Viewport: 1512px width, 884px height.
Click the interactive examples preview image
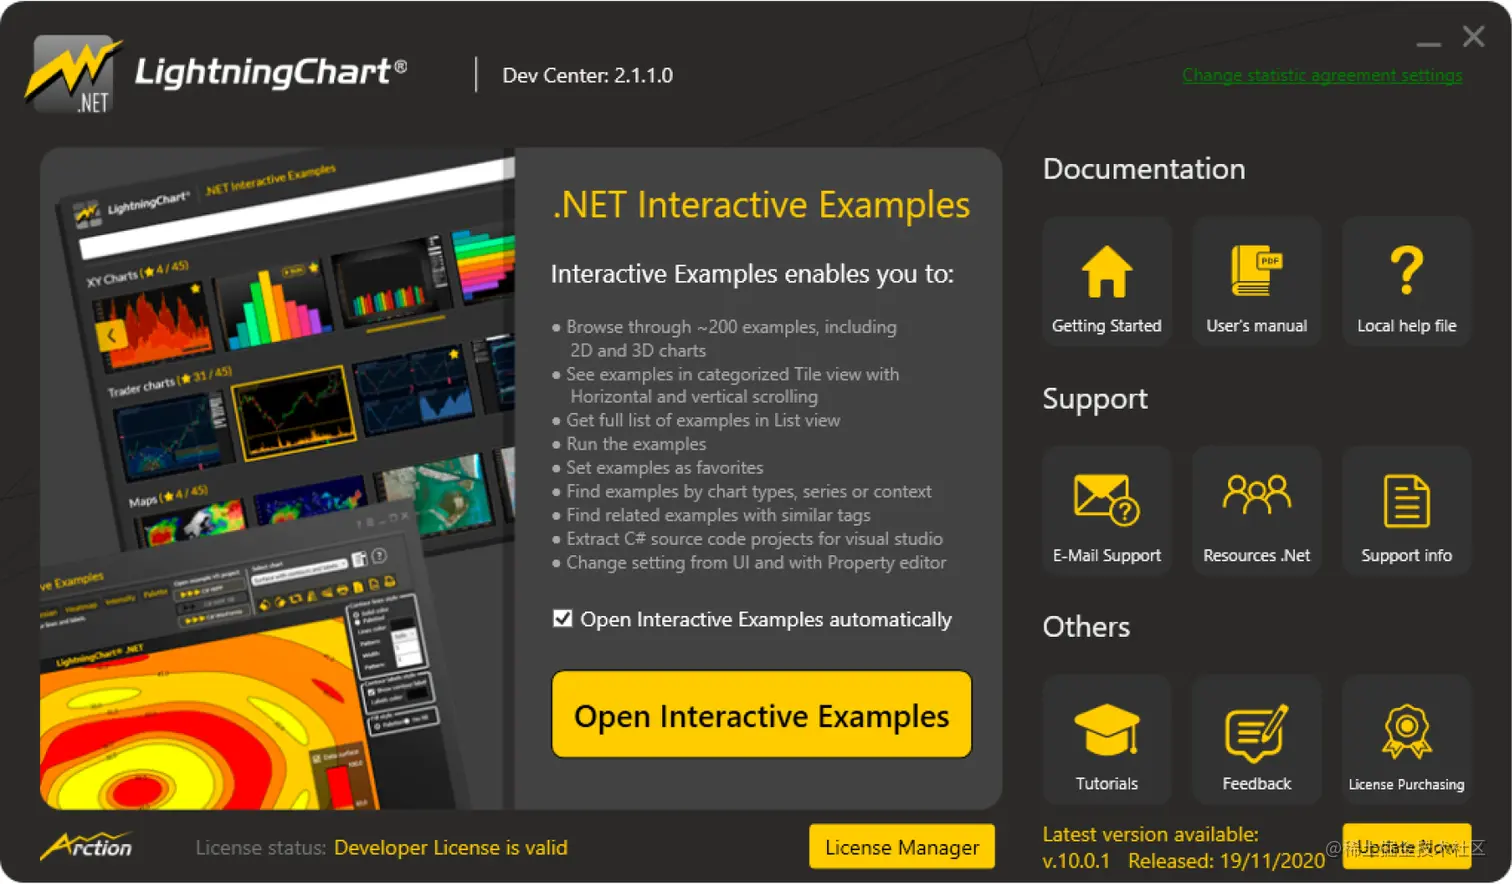point(278,479)
